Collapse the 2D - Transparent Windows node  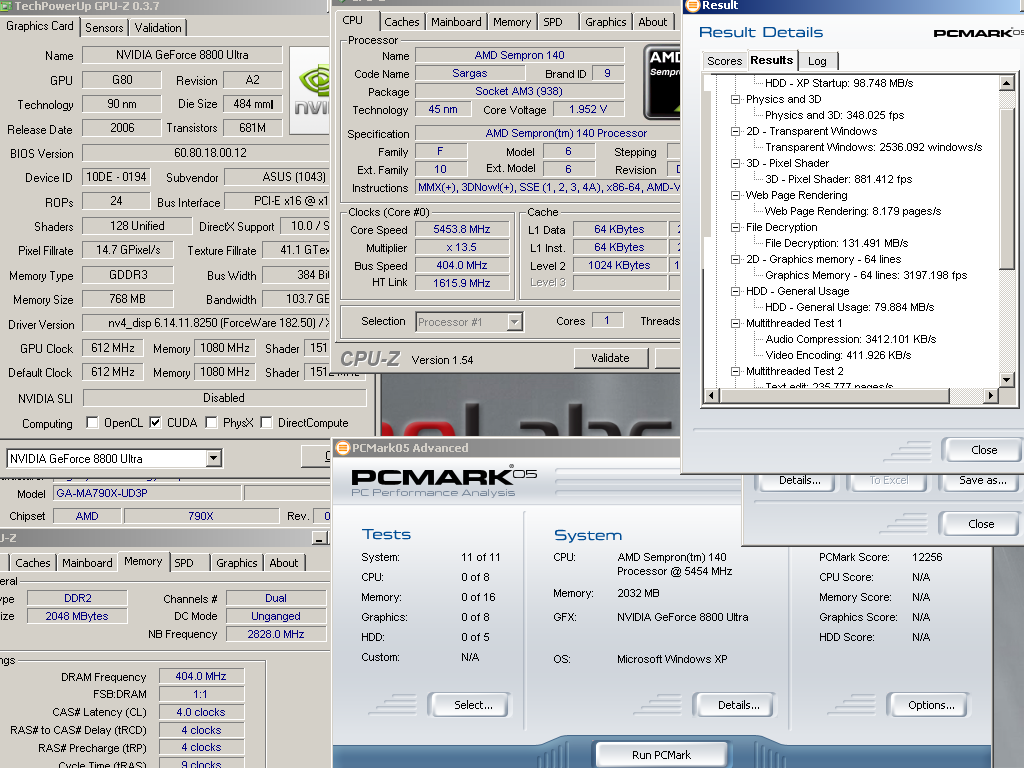tap(735, 131)
